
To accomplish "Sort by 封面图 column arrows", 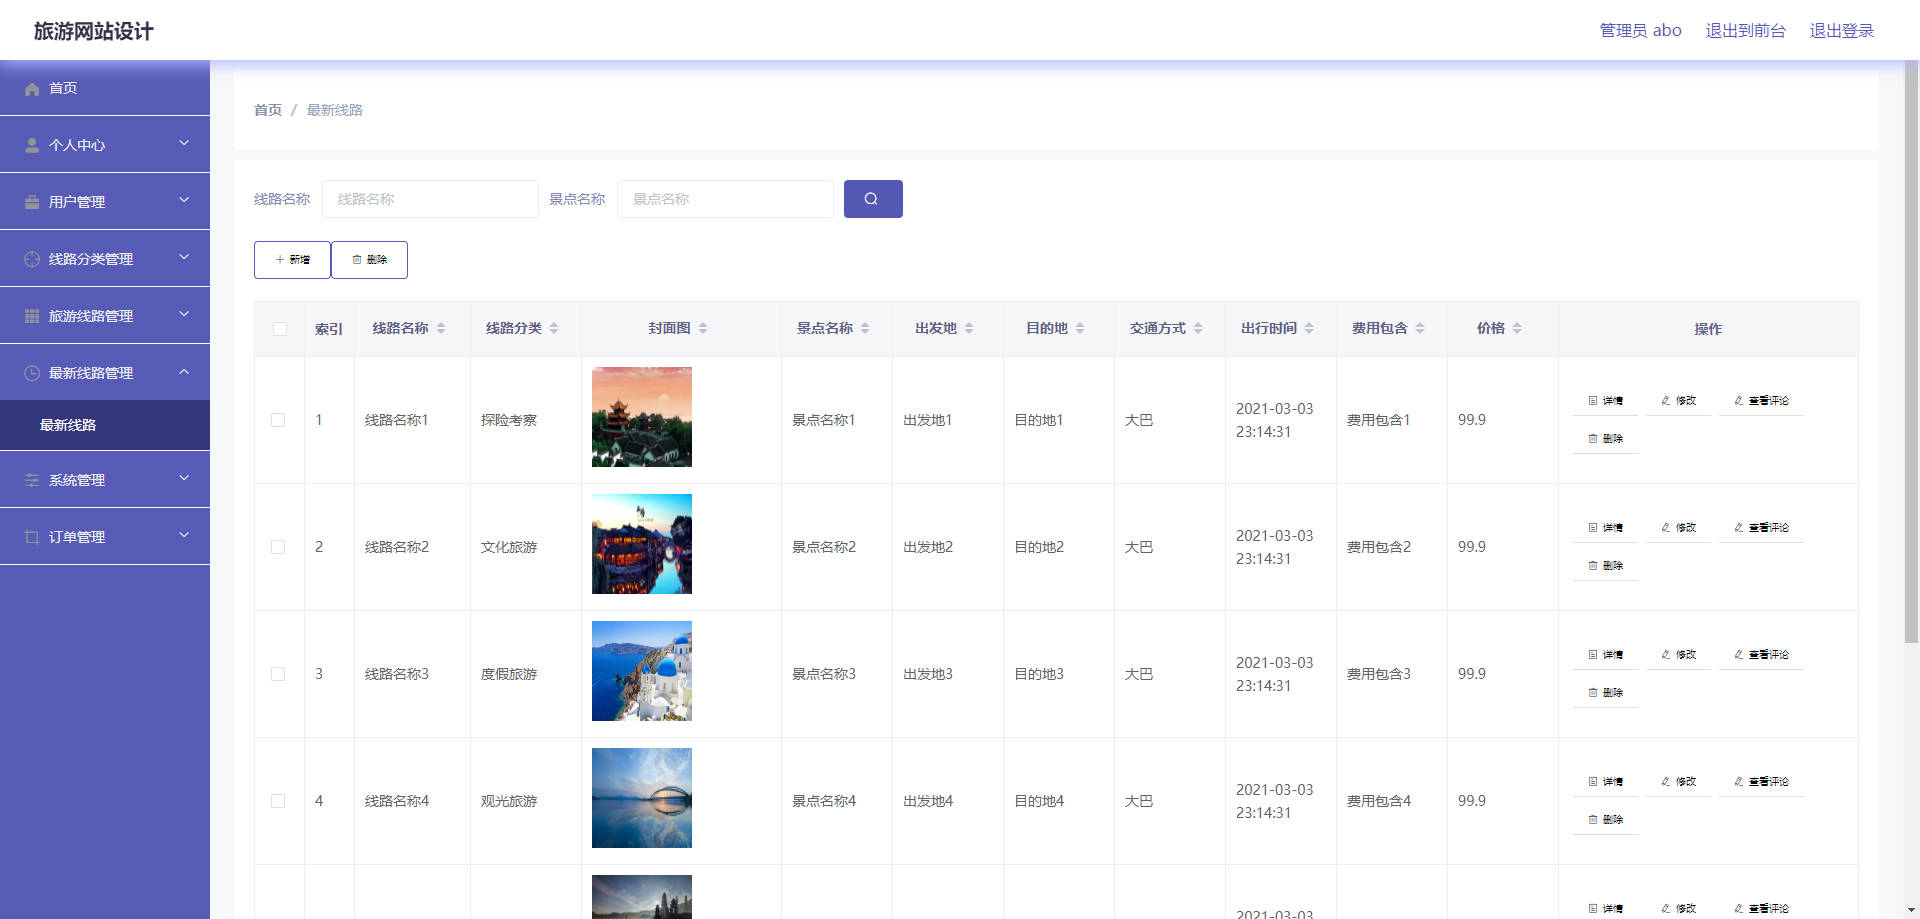I will 703,328.
